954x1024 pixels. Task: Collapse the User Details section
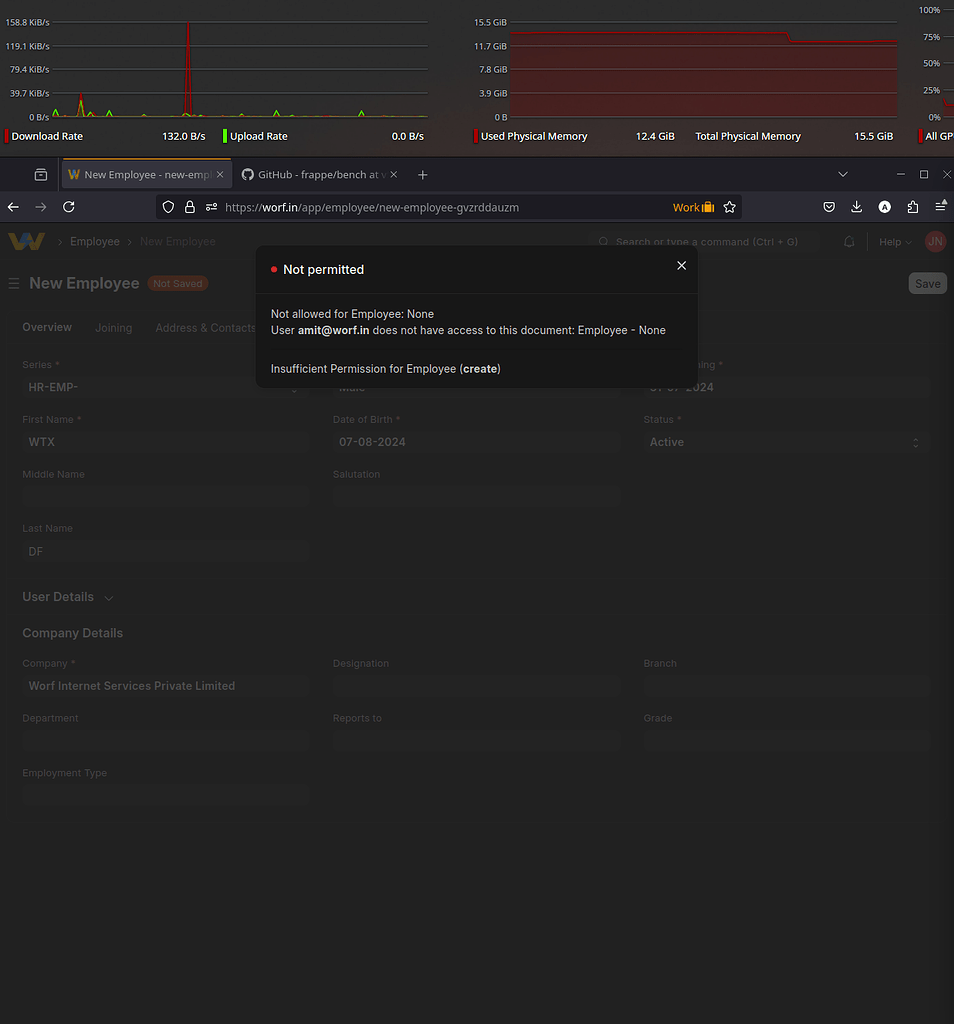tap(107, 597)
